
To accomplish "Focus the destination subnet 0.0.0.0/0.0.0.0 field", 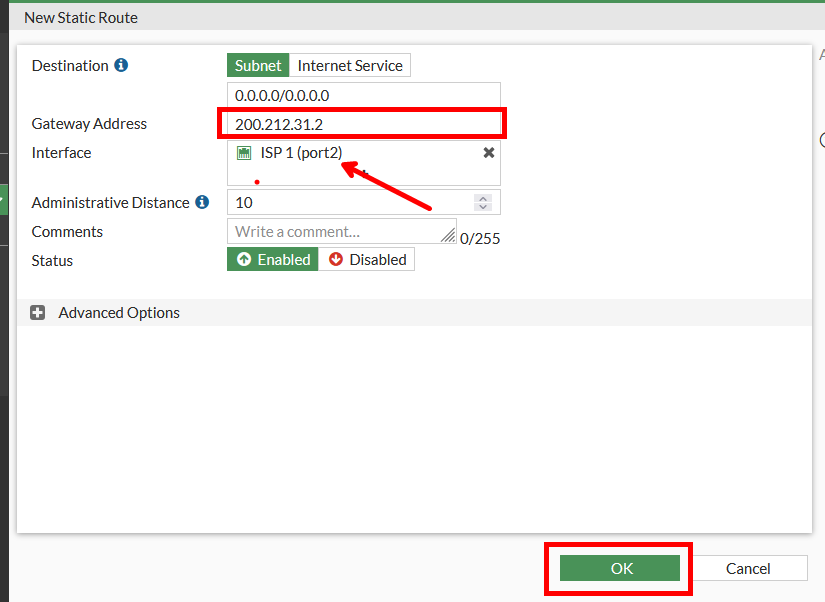I will tap(363, 96).
